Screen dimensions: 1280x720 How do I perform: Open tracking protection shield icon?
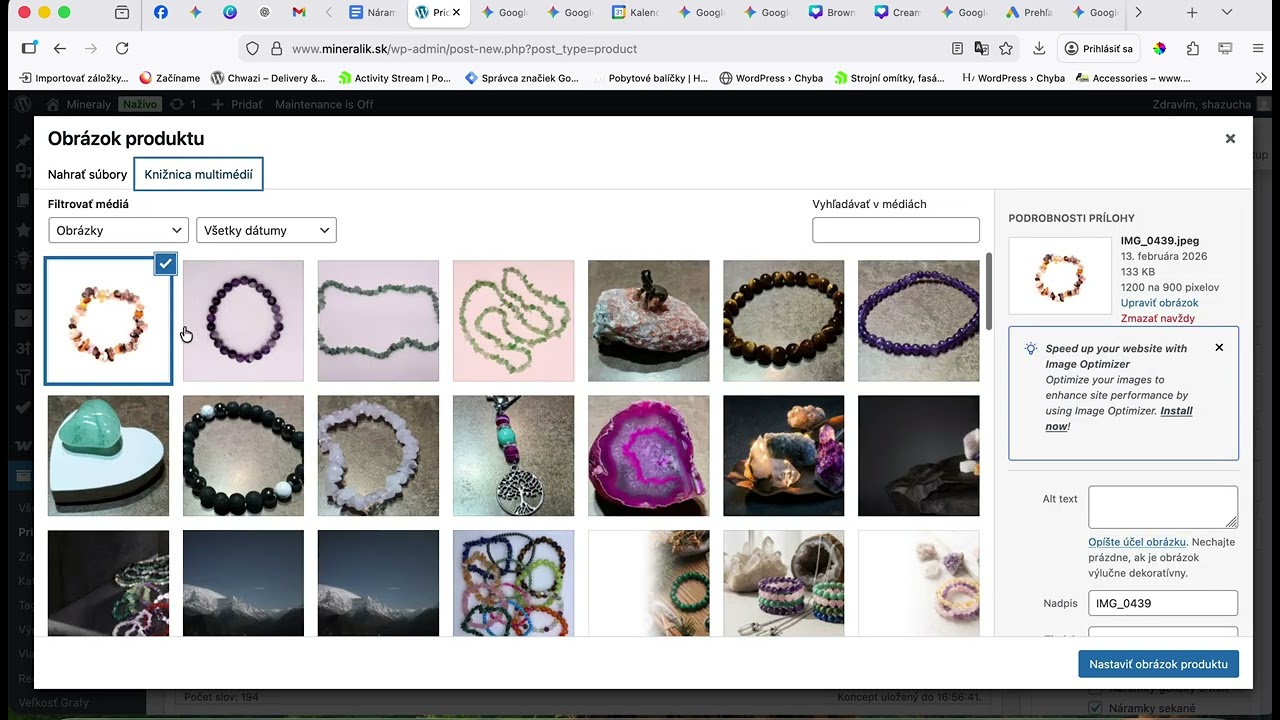pos(252,48)
